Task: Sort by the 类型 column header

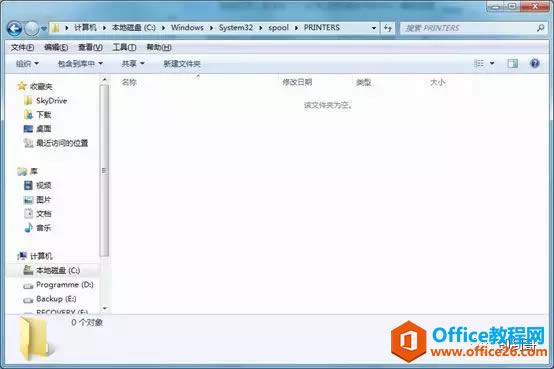Action: pos(363,82)
